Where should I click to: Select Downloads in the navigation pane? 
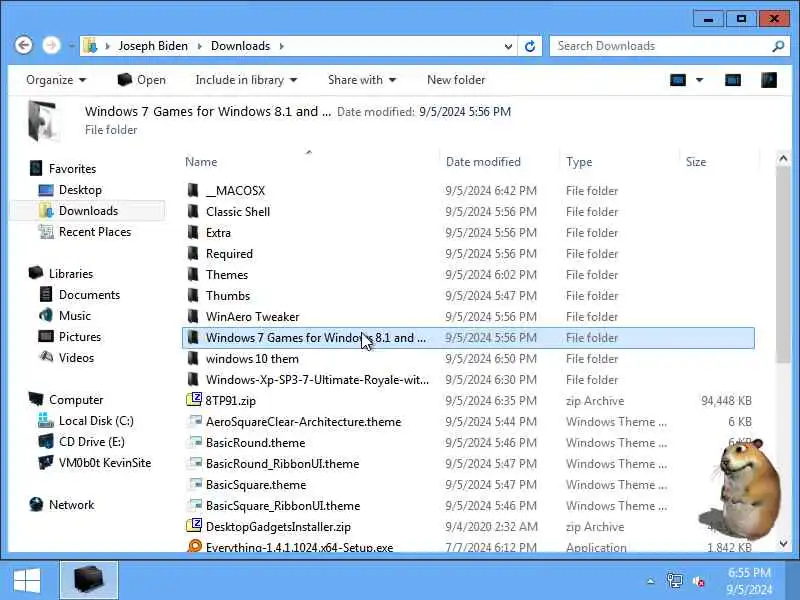coord(88,211)
